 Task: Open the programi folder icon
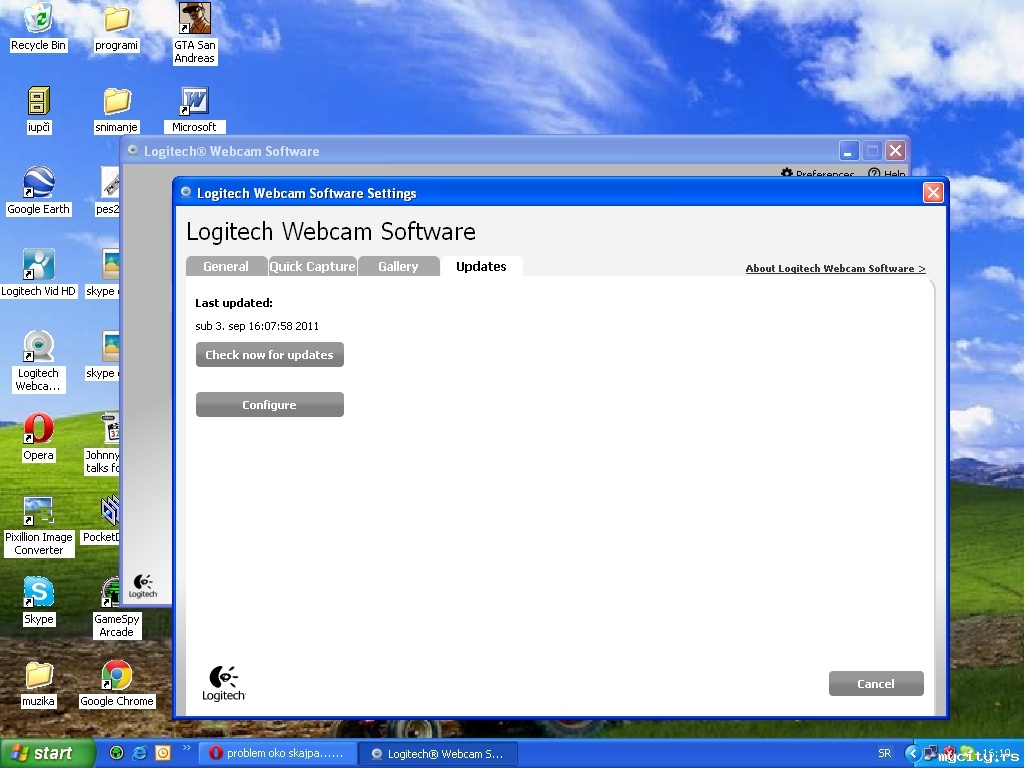pos(116,27)
